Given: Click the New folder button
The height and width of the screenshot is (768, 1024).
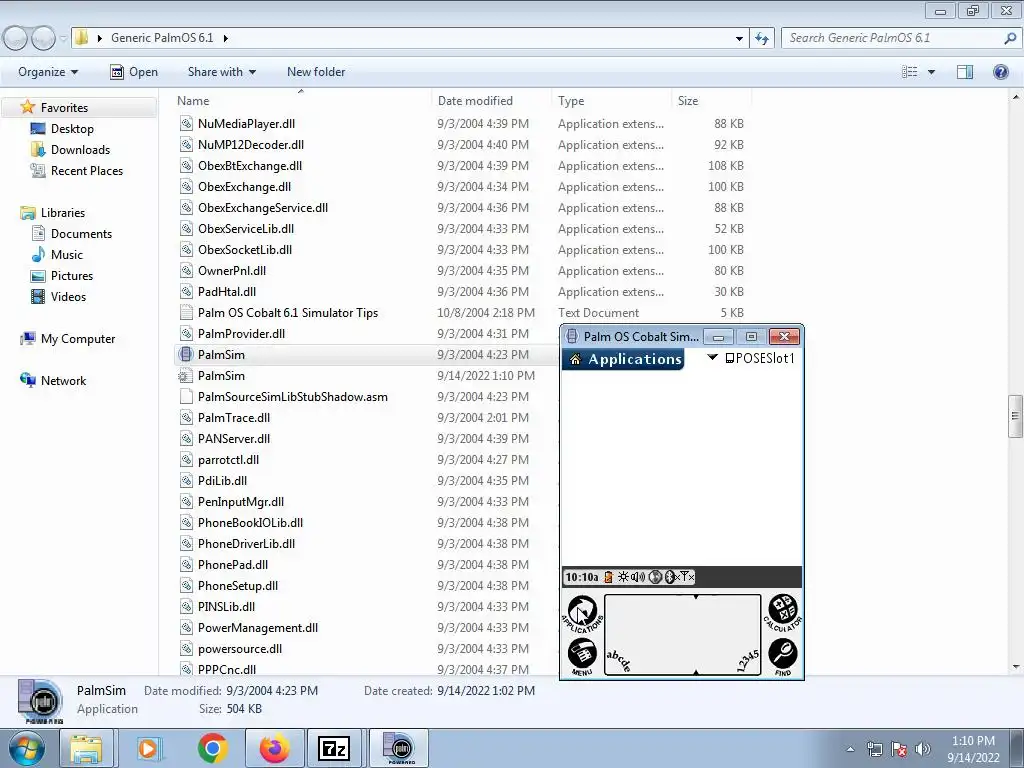Looking at the screenshot, I should [x=316, y=72].
